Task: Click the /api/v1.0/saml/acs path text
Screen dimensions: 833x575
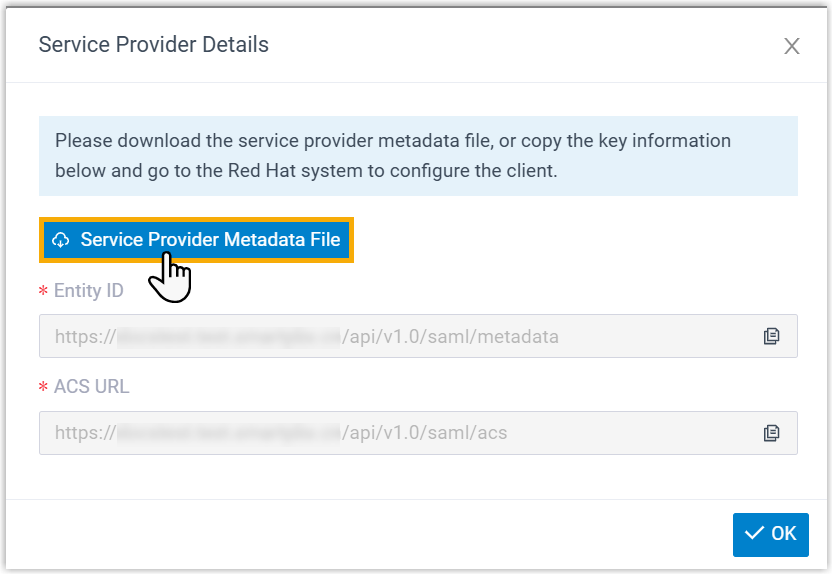Action: coord(424,433)
